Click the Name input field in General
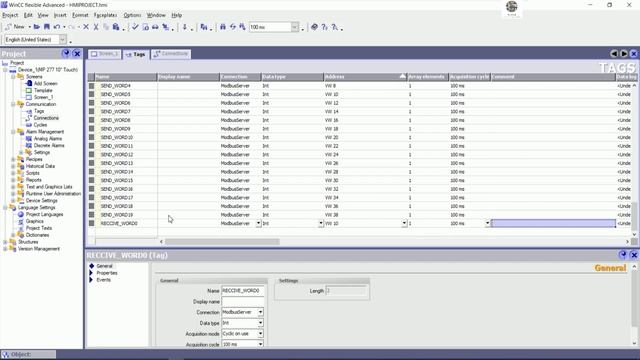The width and height of the screenshot is (640, 360). coord(243,291)
